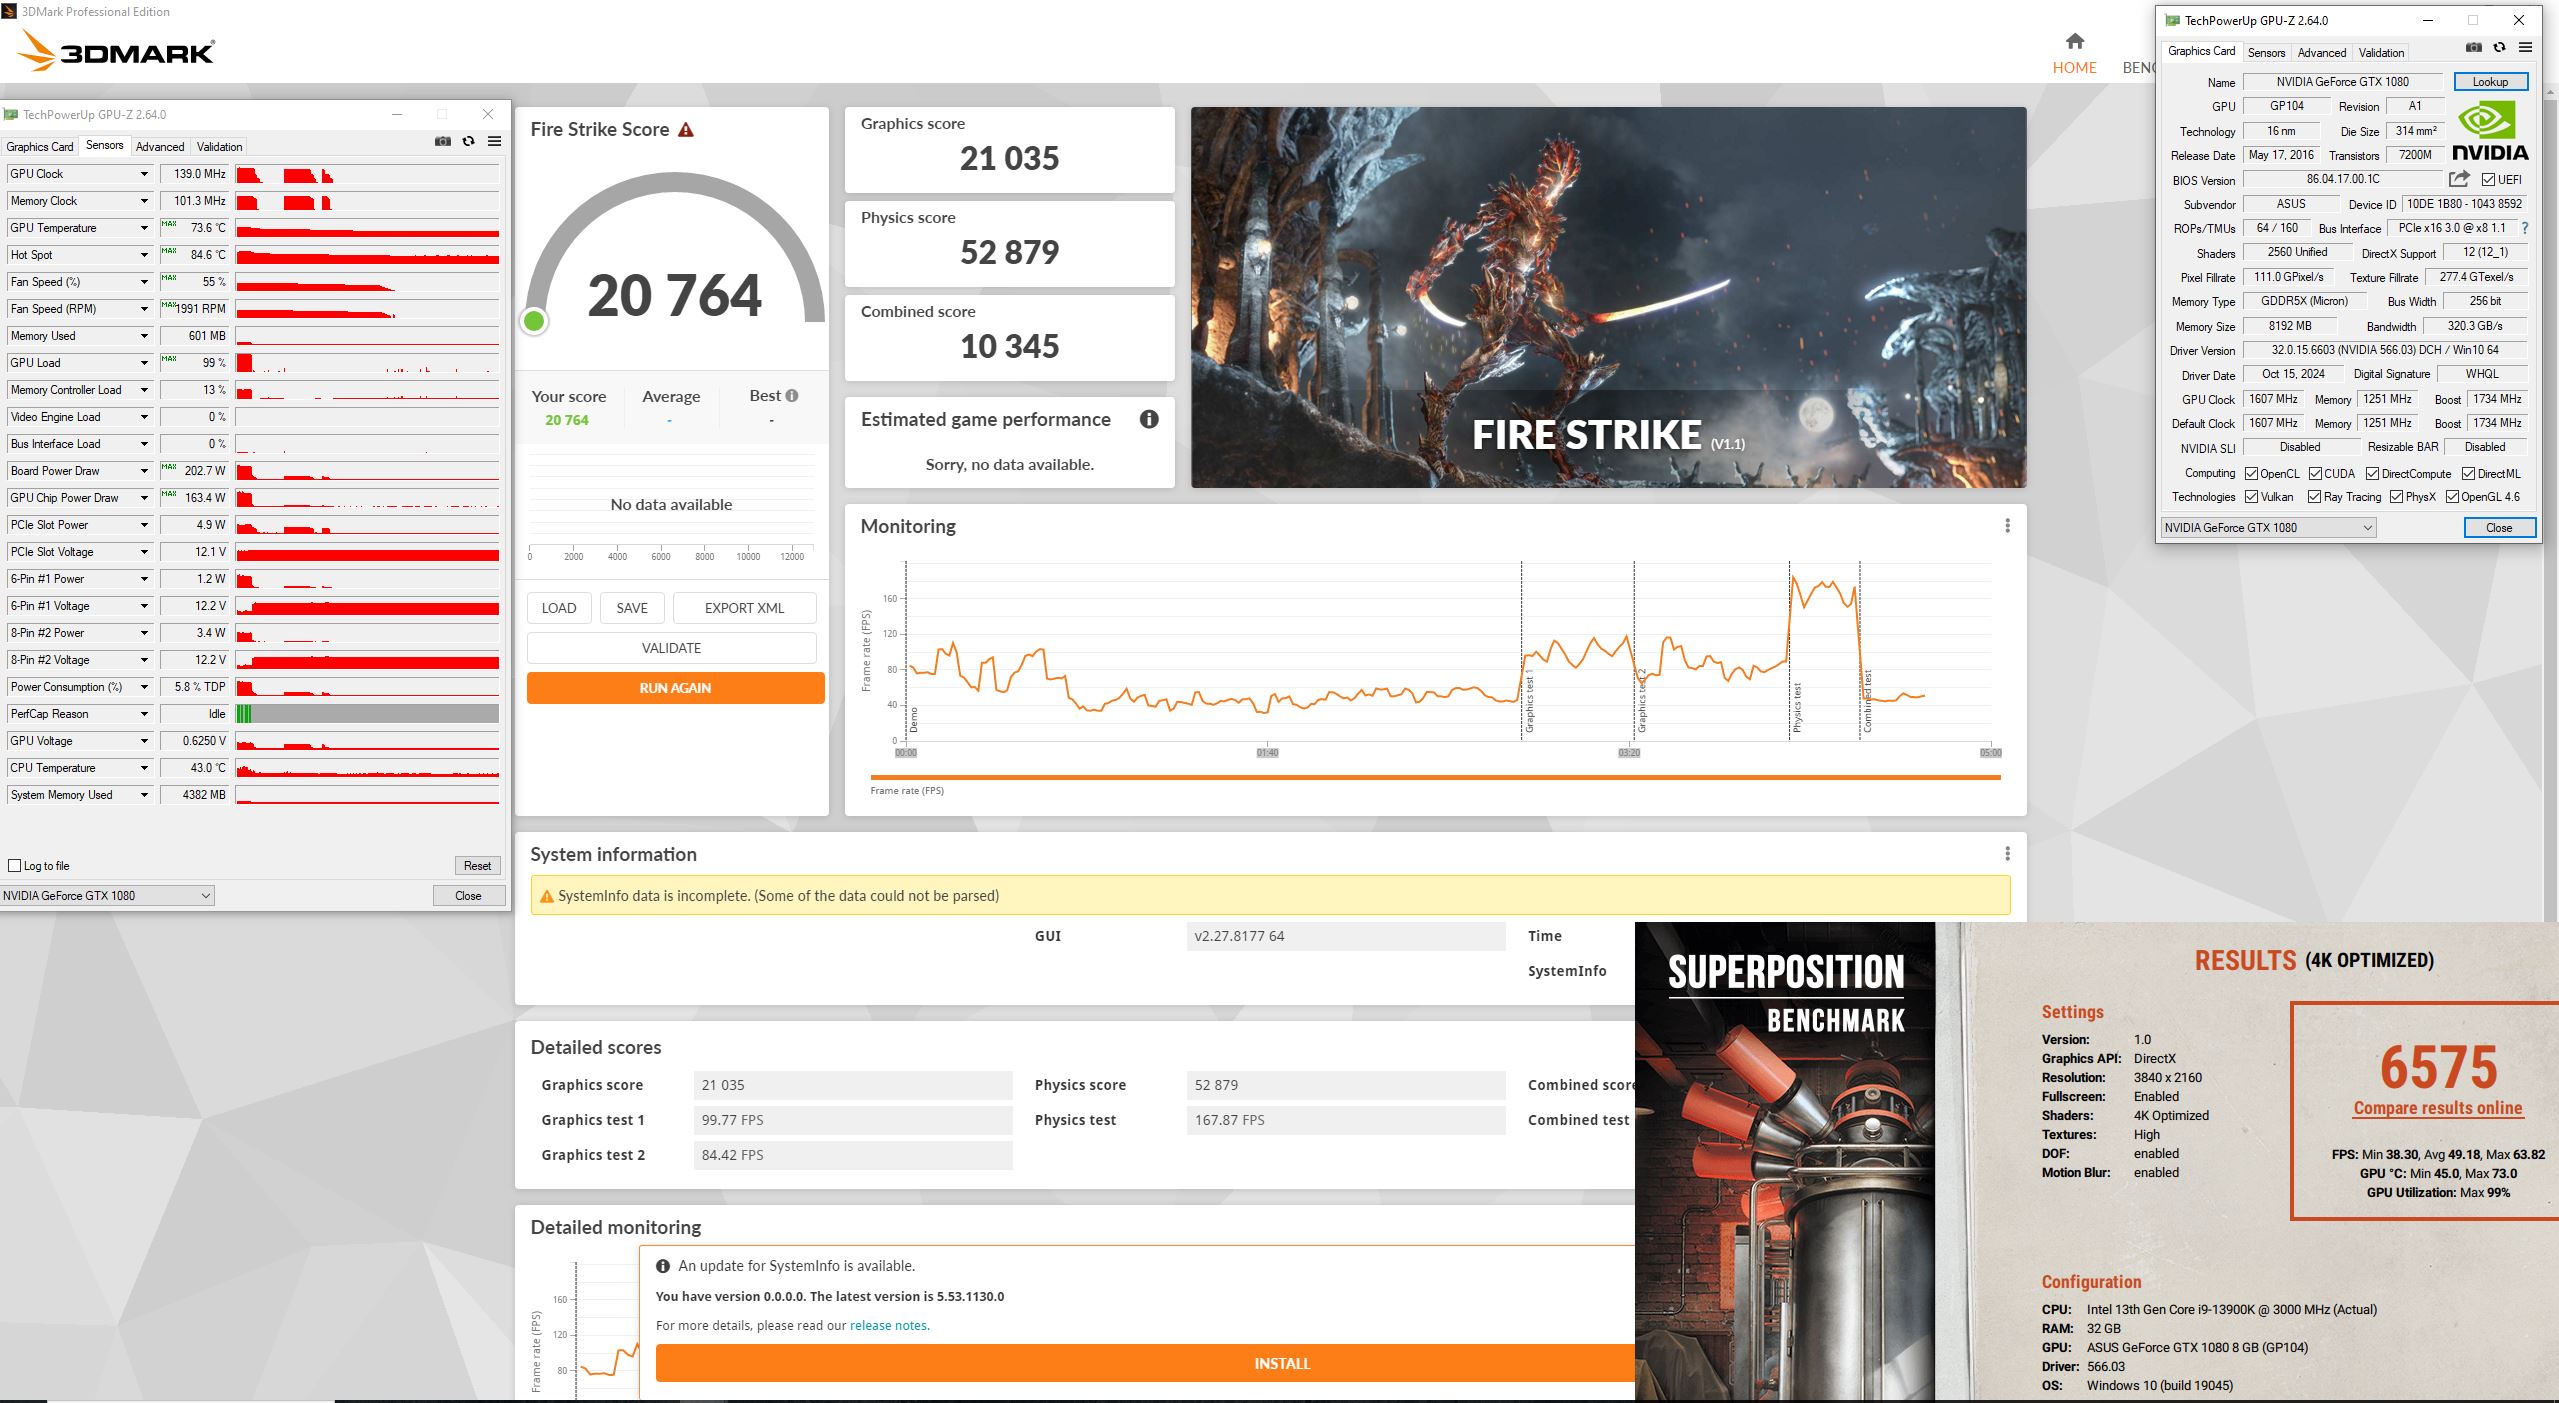Click refresh icon in GPU-Z Graphics Card window
The height and width of the screenshot is (1403, 2559).
(2499, 47)
